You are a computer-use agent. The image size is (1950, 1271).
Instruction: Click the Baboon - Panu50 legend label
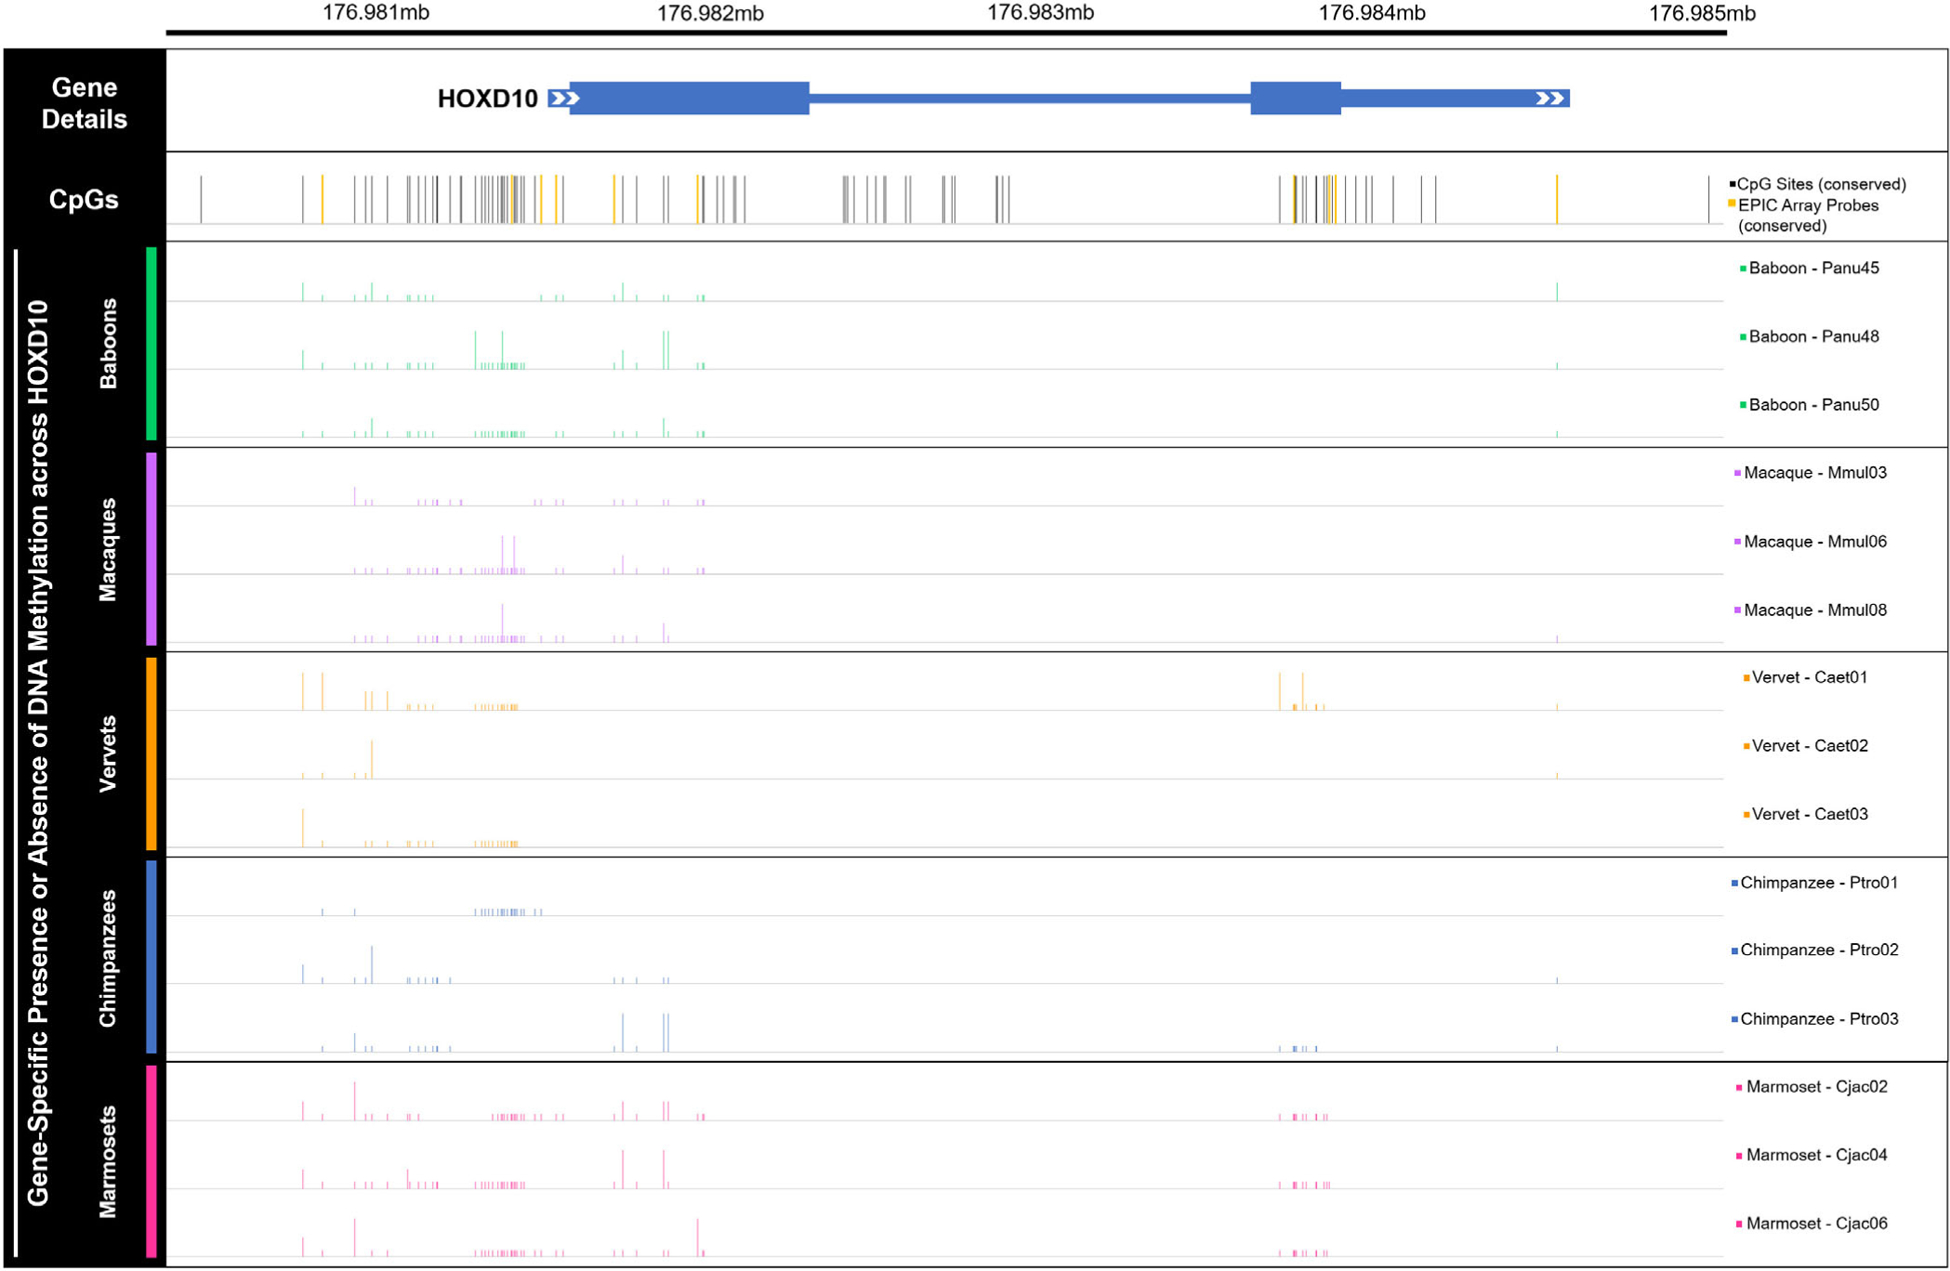(1812, 405)
